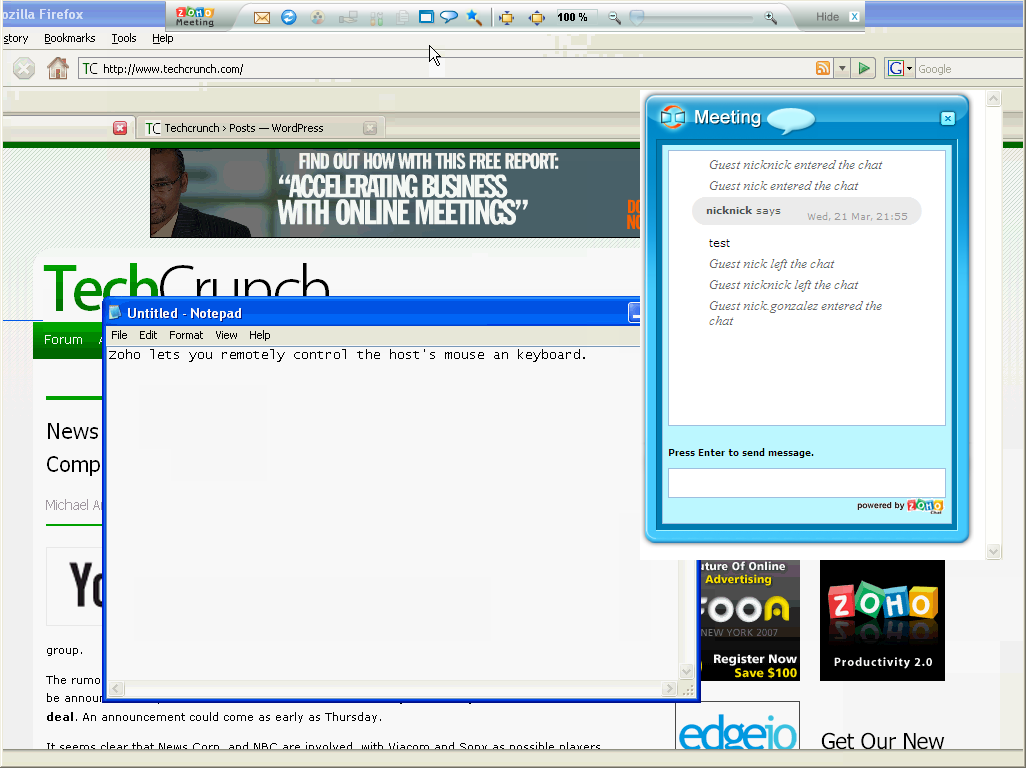
Task: Open Notepad View menu
Action: (226, 335)
